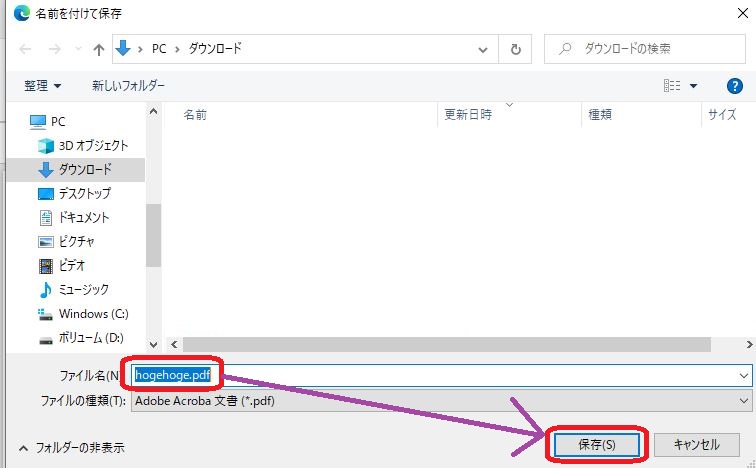Image resolution: width=756 pixels, height=468 pixels.
Task: Click the ダウンロードの検索 search box
Action: coord(650,48)
